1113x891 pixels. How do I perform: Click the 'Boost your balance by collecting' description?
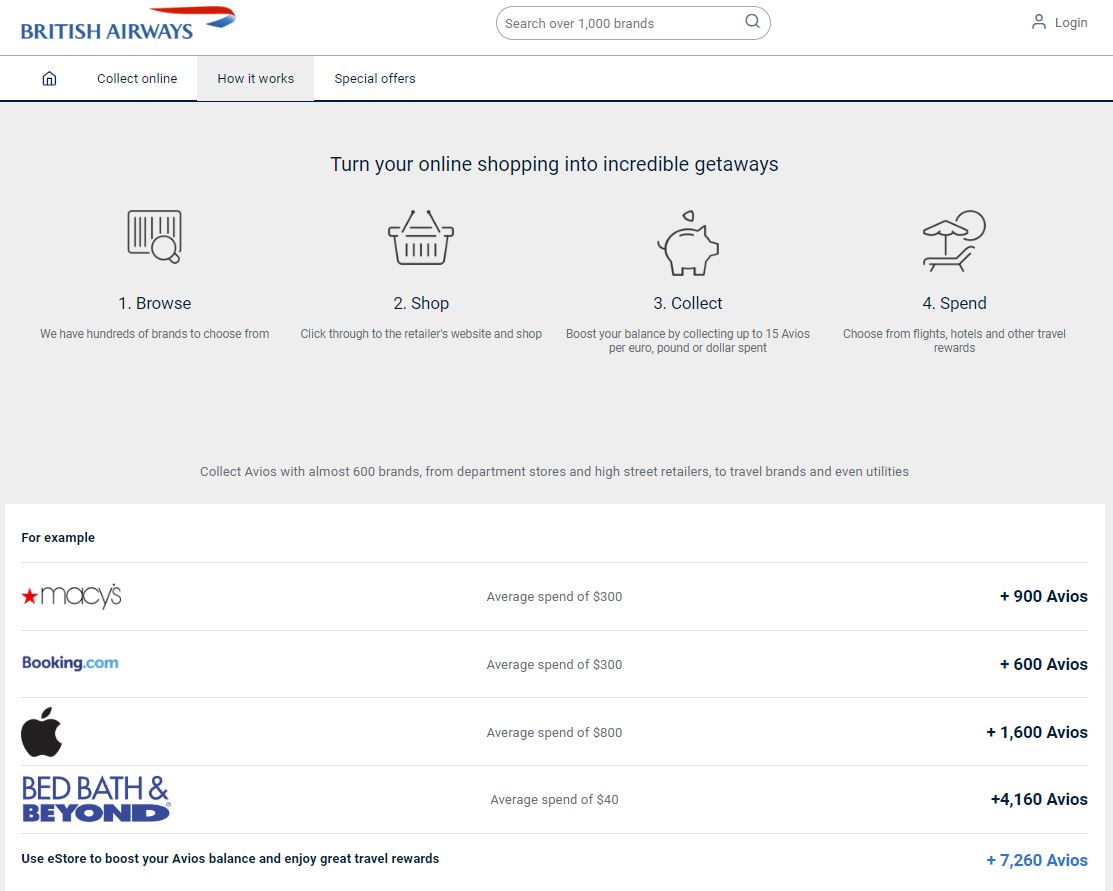pos(688,341)
